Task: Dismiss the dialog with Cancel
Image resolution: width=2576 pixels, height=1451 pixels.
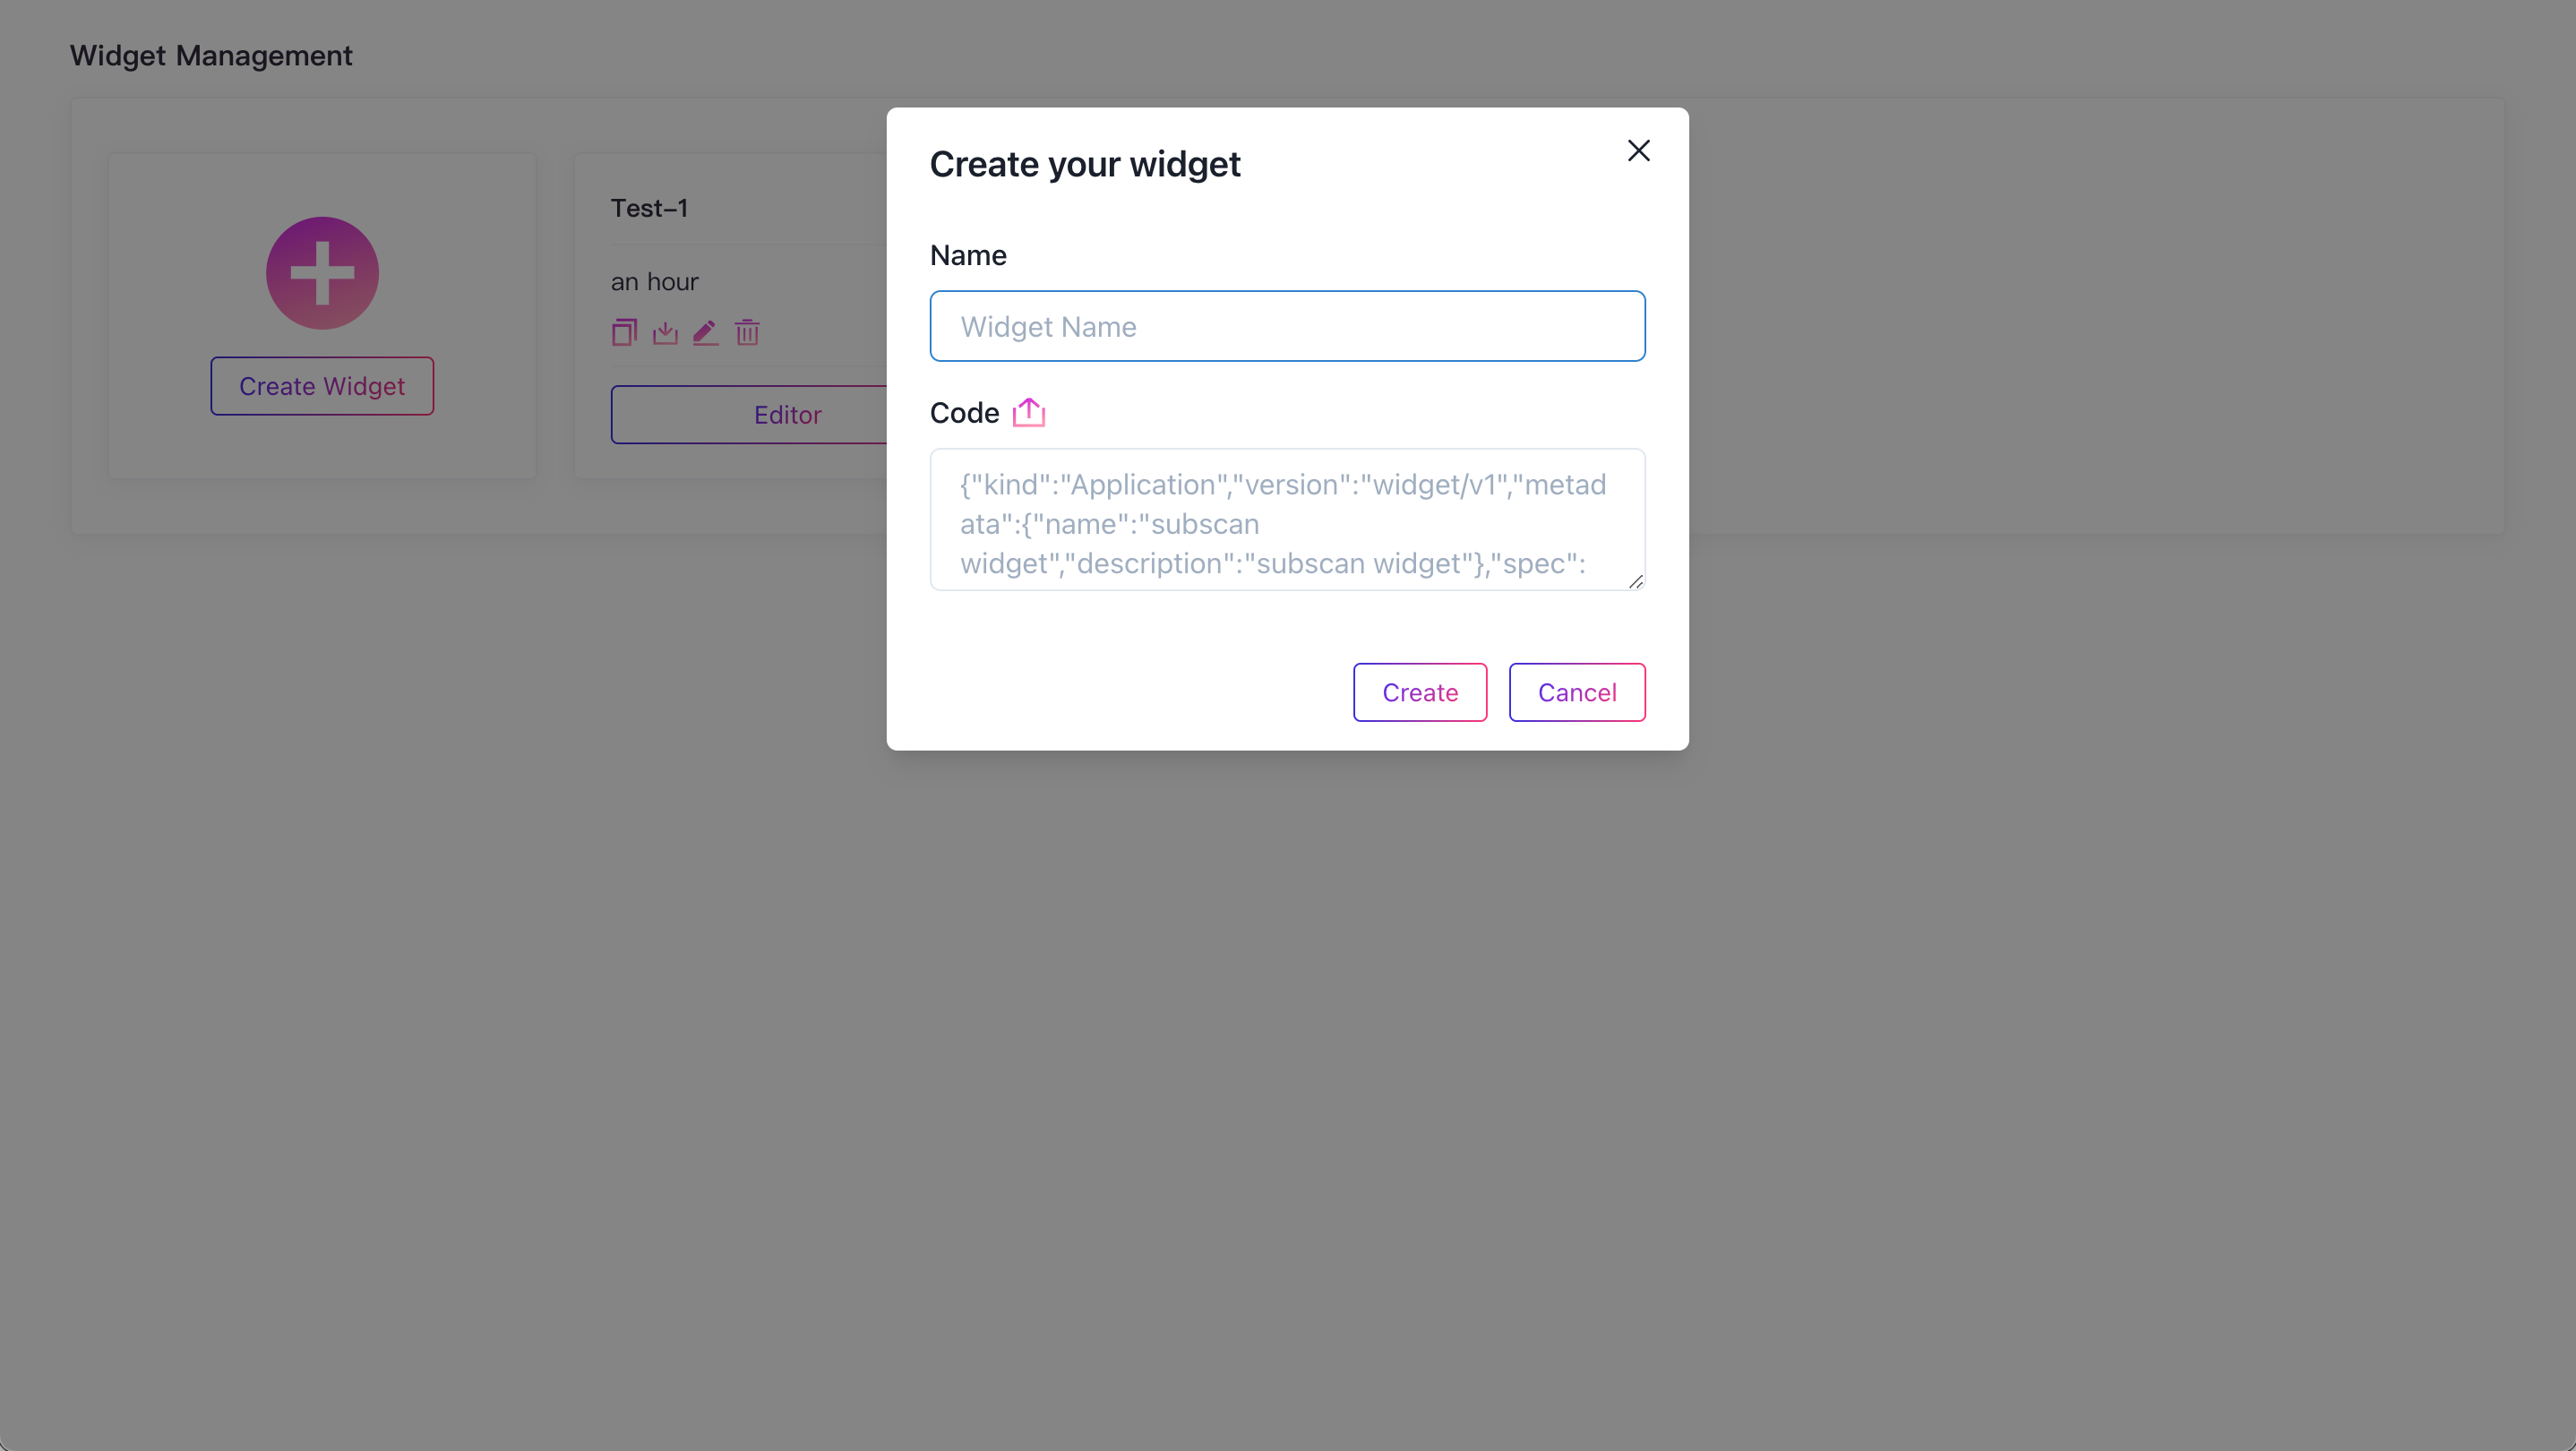Action: [x=1577, y=692]
